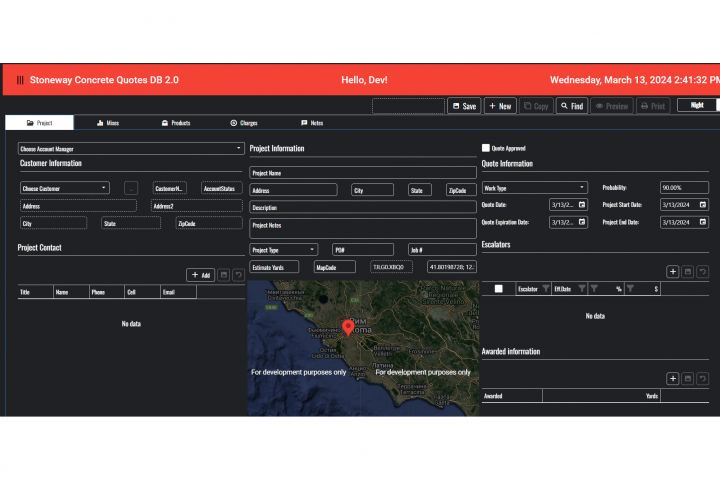Add an escalator with the plus icon

[673, 271]
